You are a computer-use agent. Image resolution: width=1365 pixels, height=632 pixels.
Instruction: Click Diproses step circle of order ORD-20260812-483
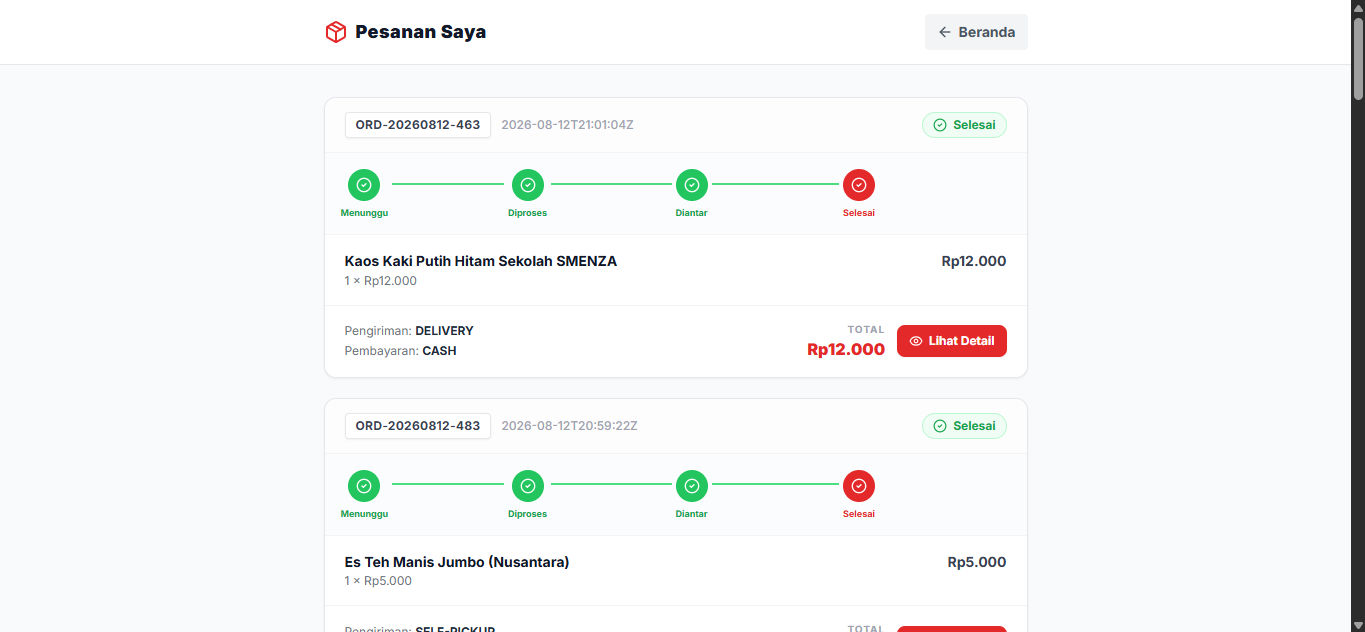pos(528,486)
